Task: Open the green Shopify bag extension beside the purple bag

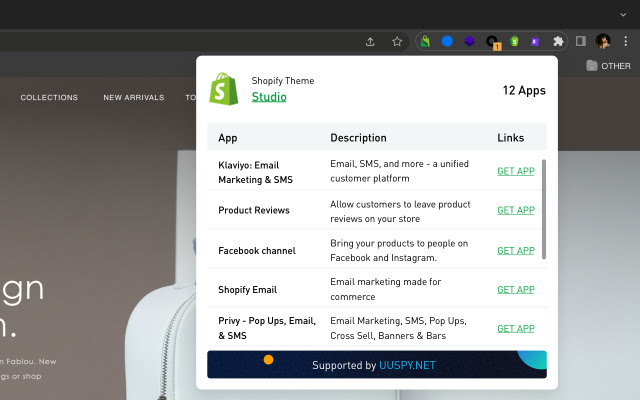Action: pyautogui.click(x=514, y=41)
